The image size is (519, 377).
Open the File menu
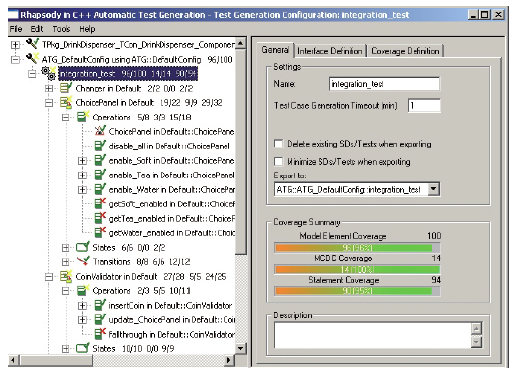[x=16, y=29]
